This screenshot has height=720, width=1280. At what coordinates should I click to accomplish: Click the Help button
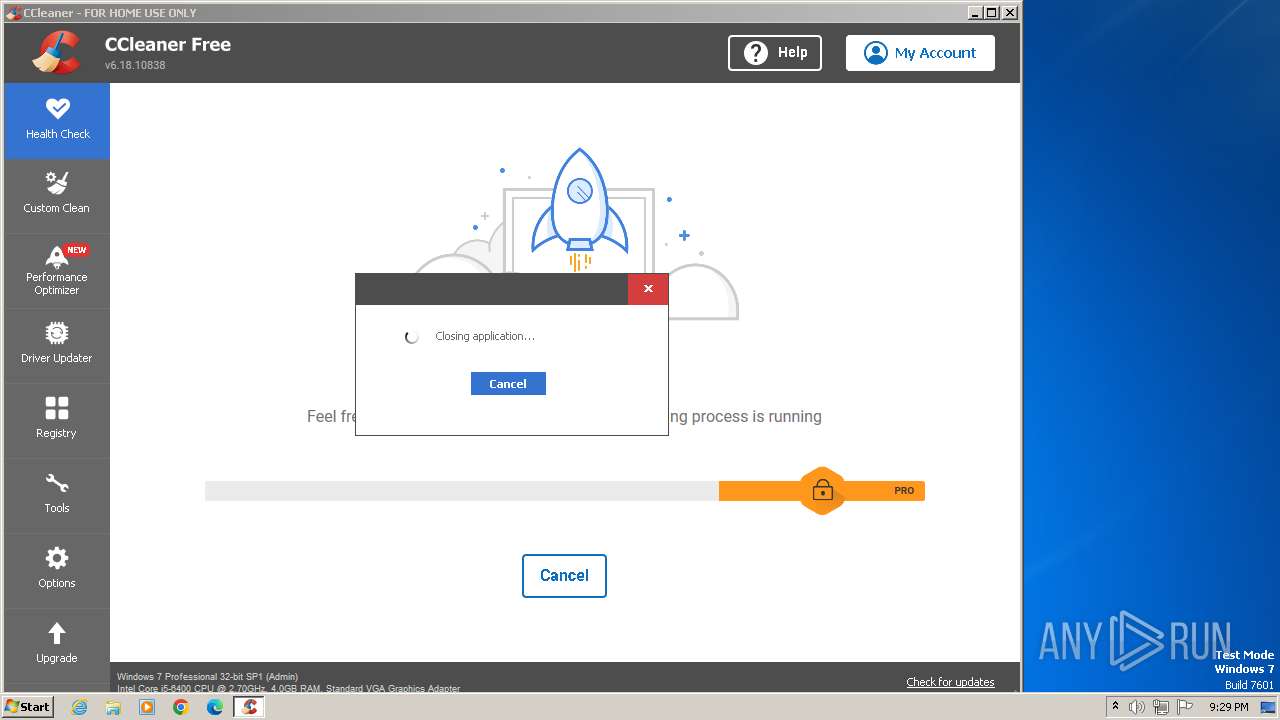point(775,53)
